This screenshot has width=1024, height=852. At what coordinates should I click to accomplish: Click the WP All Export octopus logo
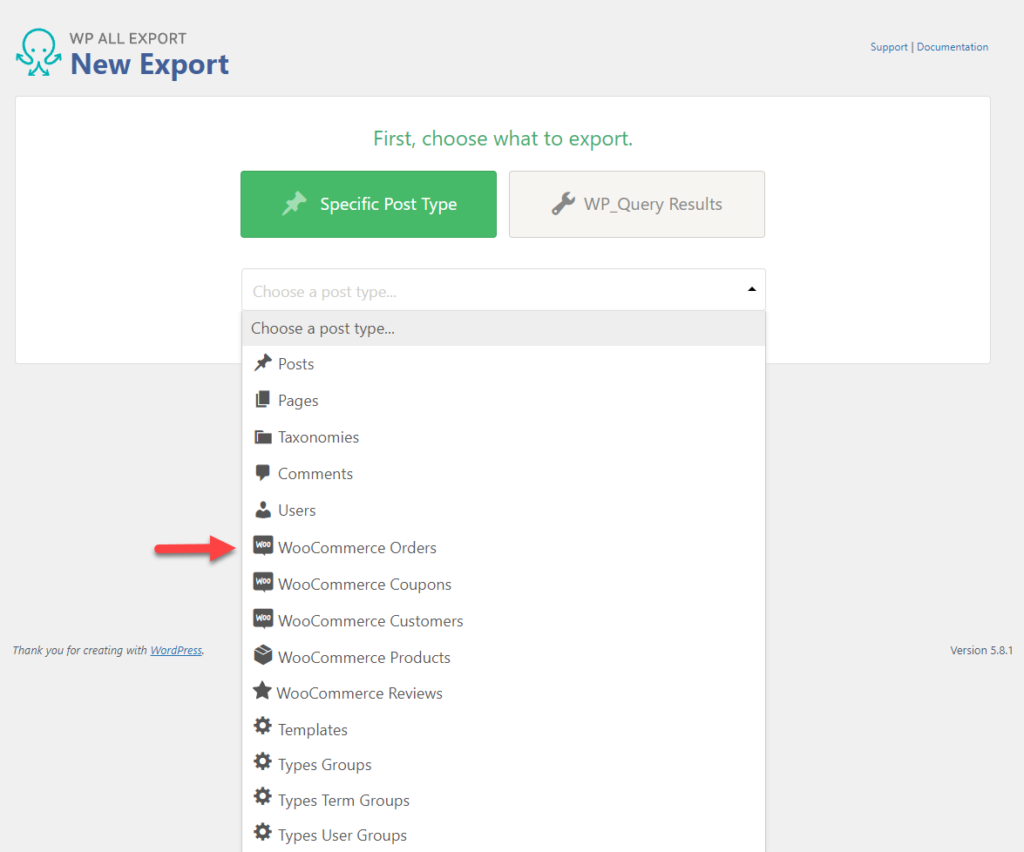(x=39, y=52)
